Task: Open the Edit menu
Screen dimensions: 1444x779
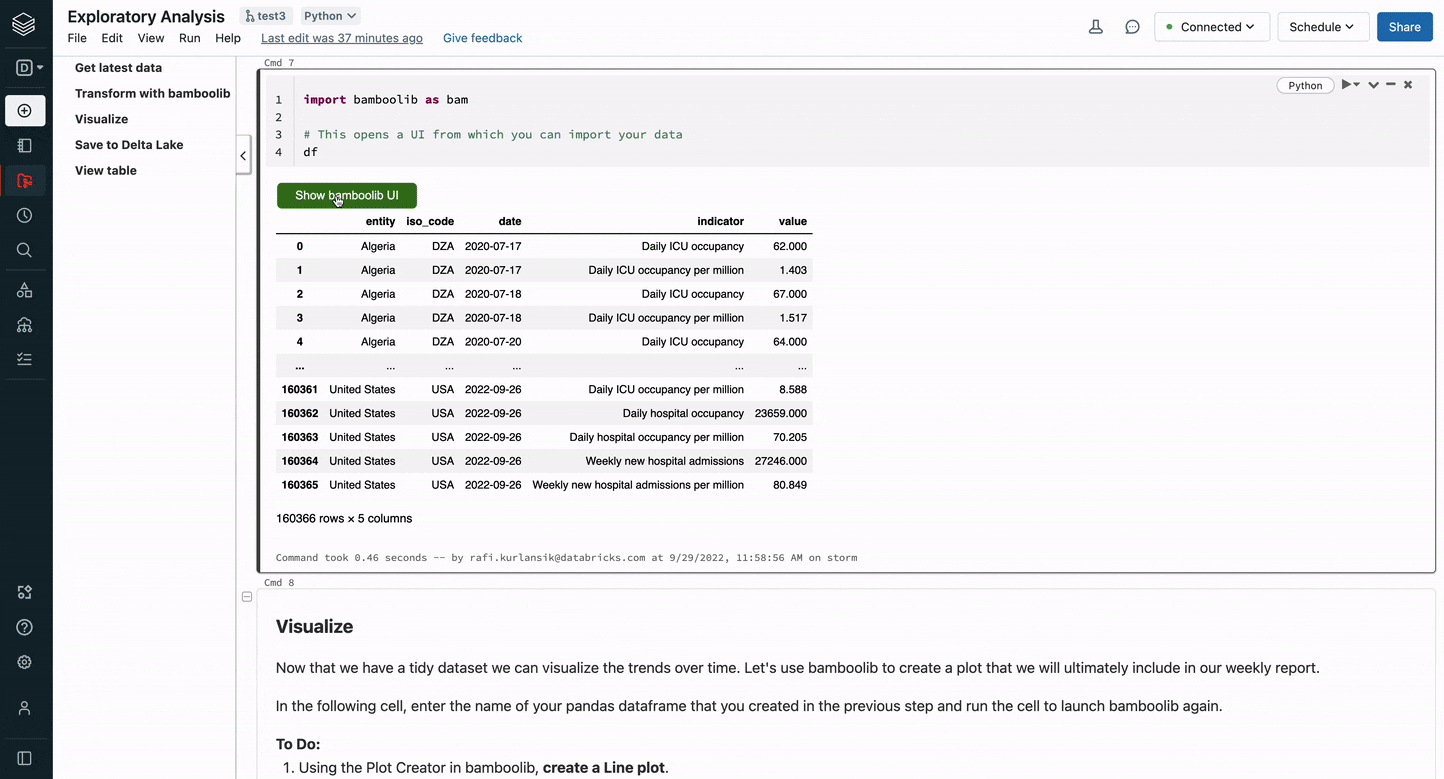Action: (x=112, y=38)
